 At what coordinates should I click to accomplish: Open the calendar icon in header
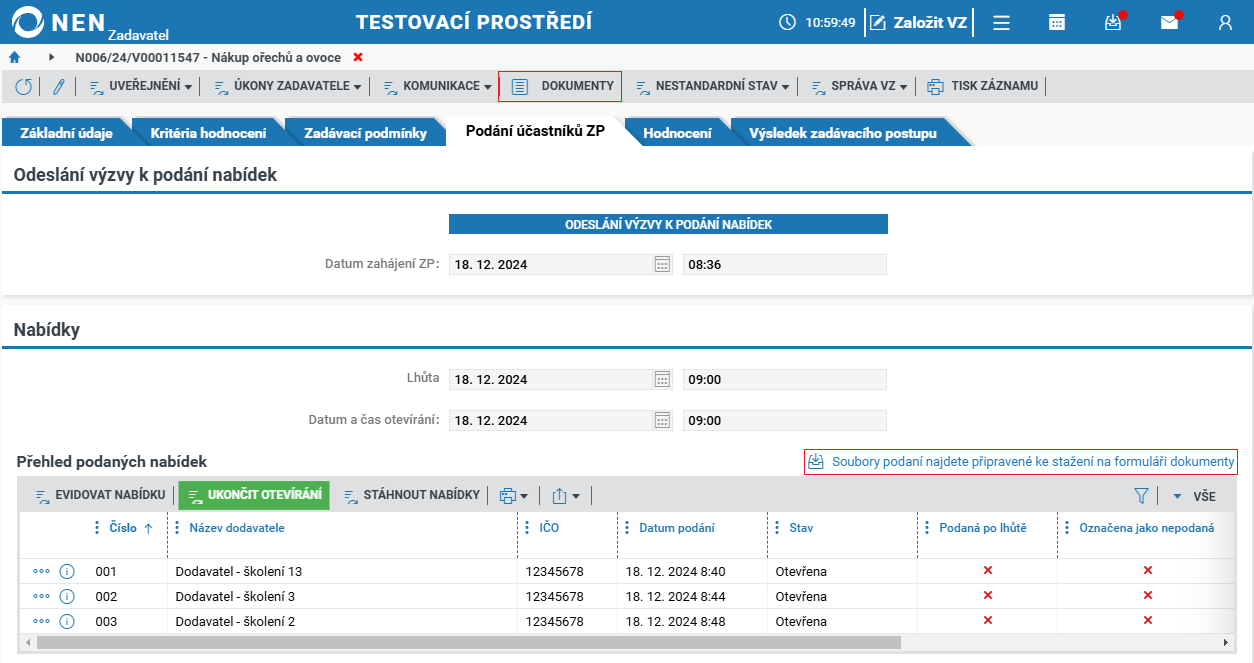[1057, 22]
